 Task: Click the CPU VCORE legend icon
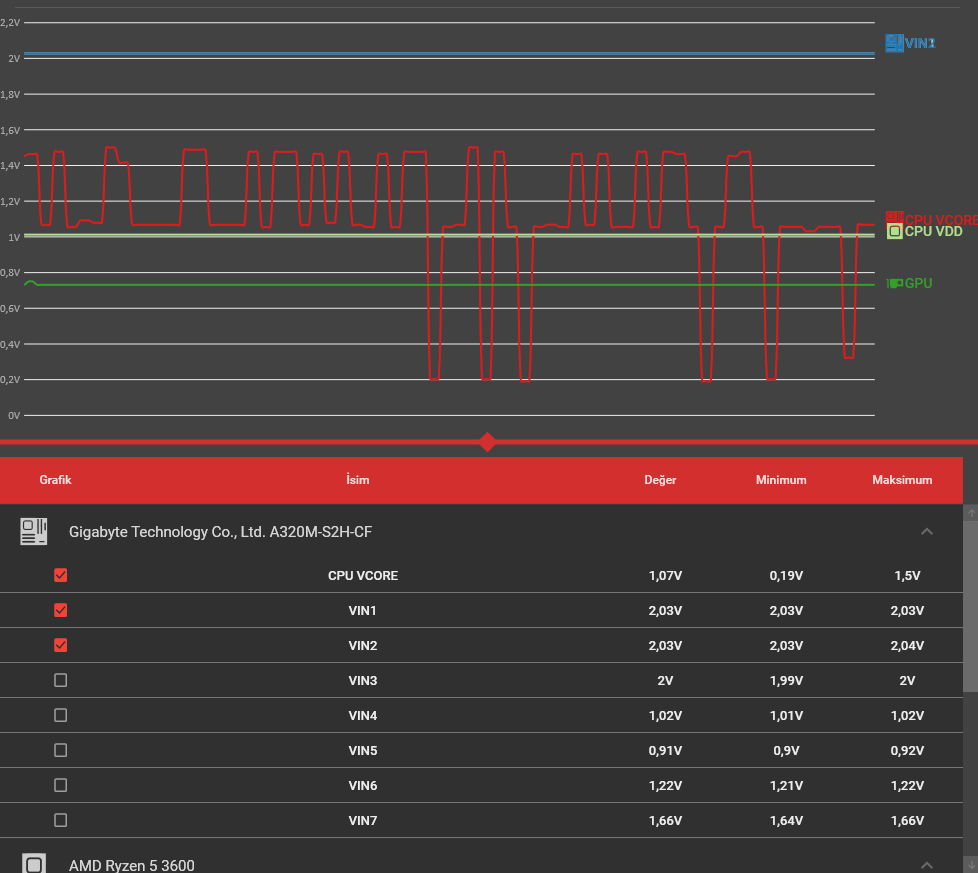coord(894,218)
